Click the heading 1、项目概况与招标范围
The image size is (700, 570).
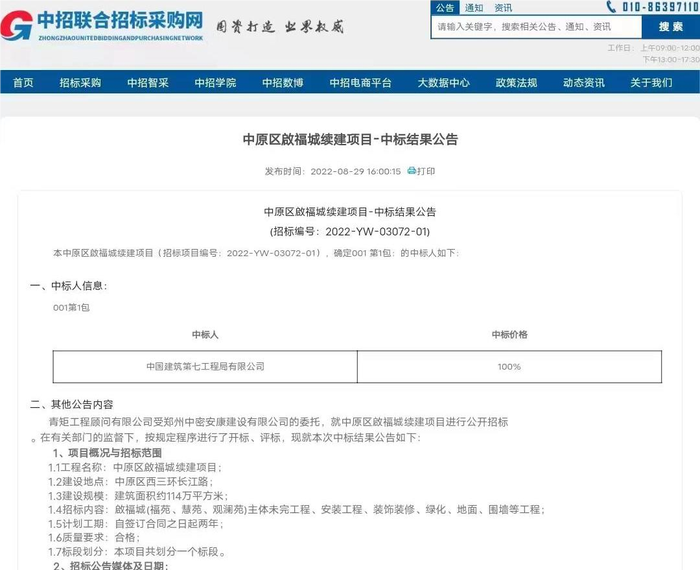click(107, 453)
